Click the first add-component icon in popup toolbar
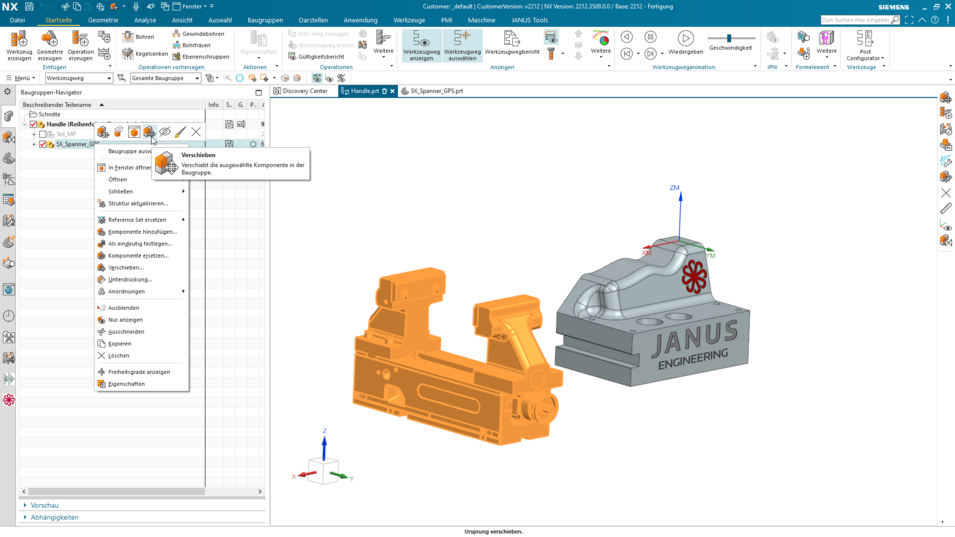Viewport: 955px width, 537px height. coord(103,132)
